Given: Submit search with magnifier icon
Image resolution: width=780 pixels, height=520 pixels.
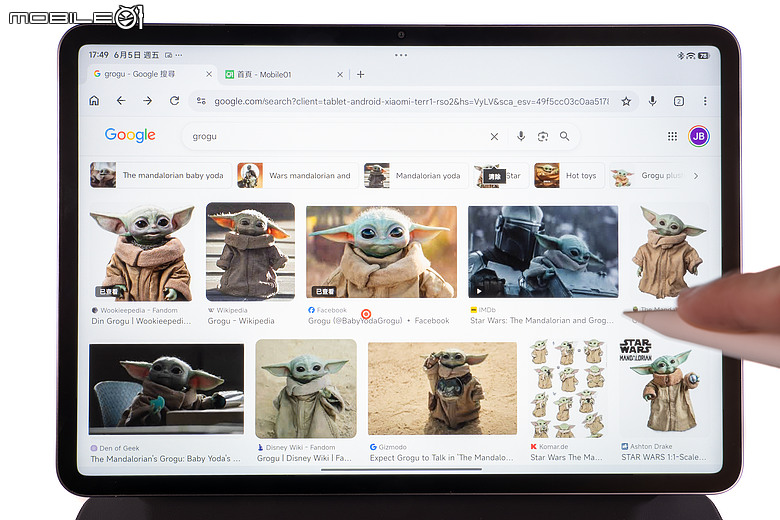Looking at the screenshot, I should click(564, 136).
